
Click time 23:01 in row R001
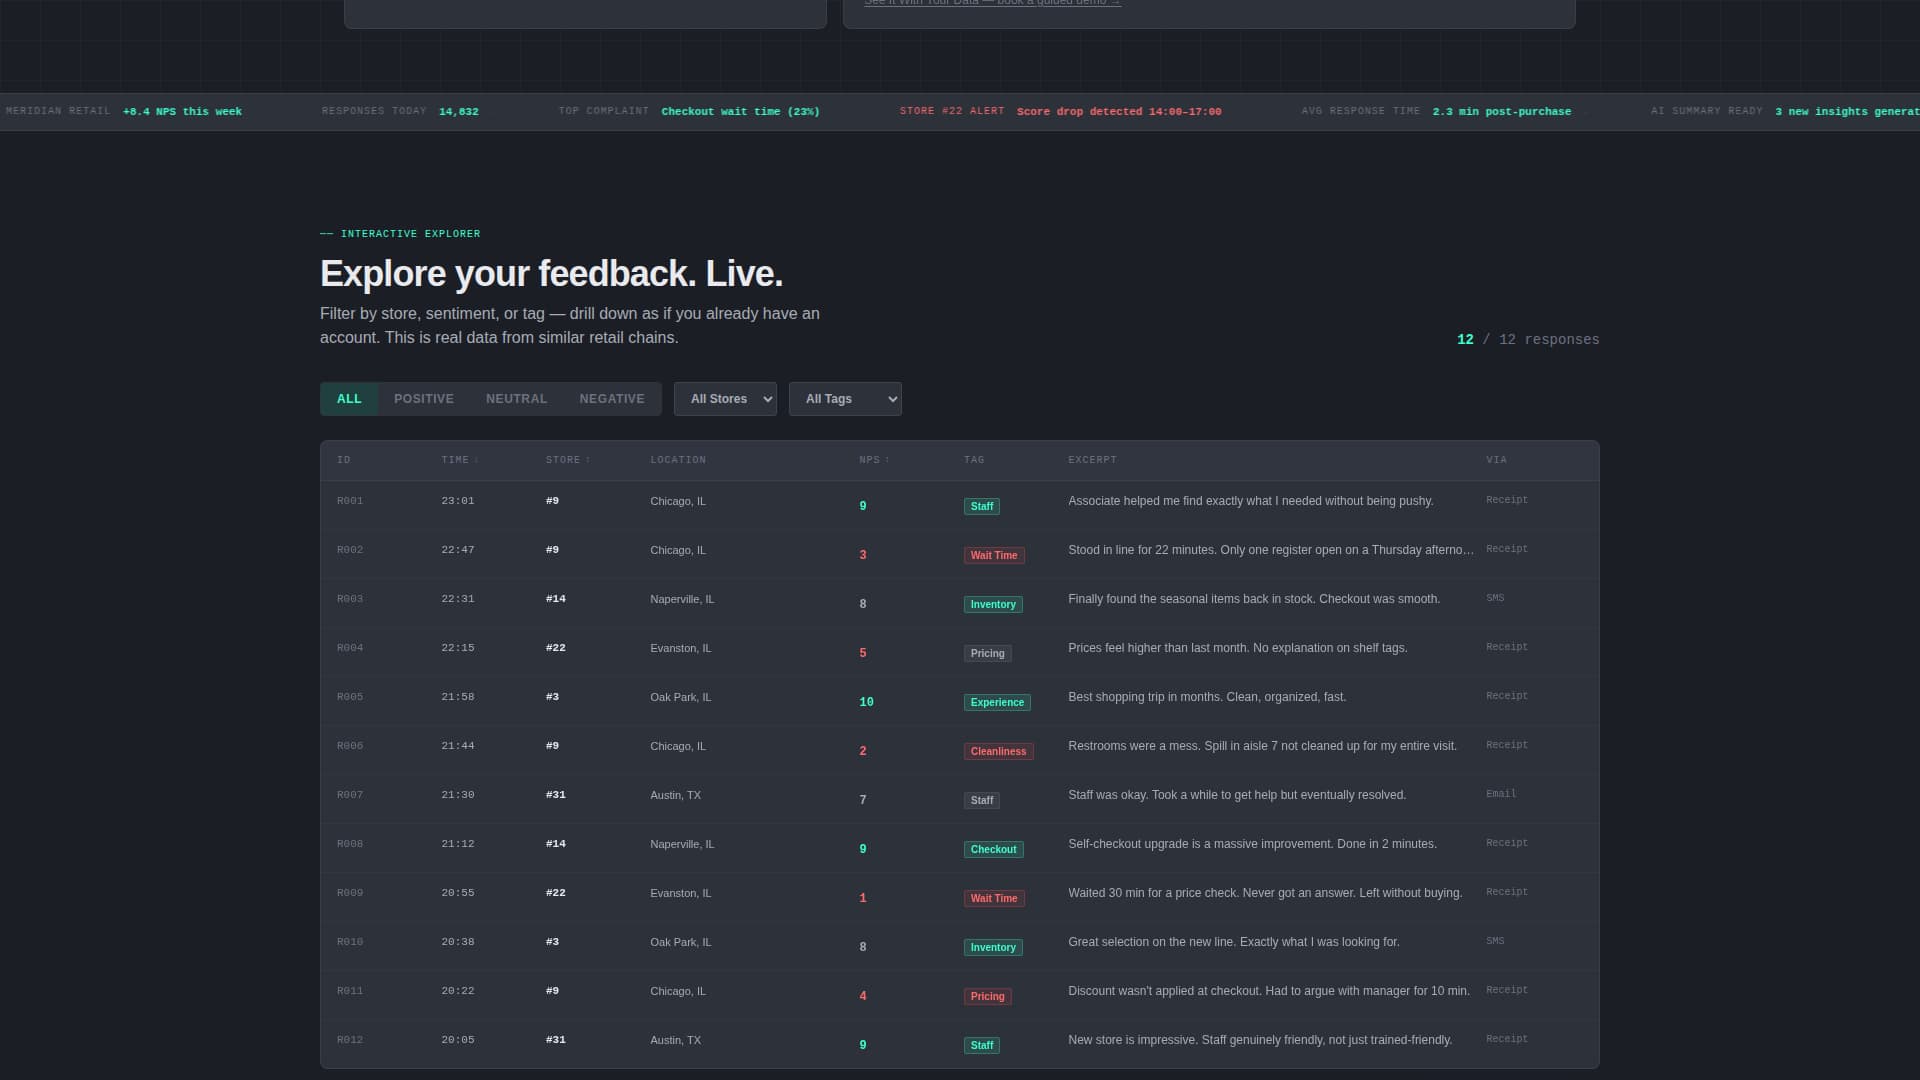click(x=458, y=501)
